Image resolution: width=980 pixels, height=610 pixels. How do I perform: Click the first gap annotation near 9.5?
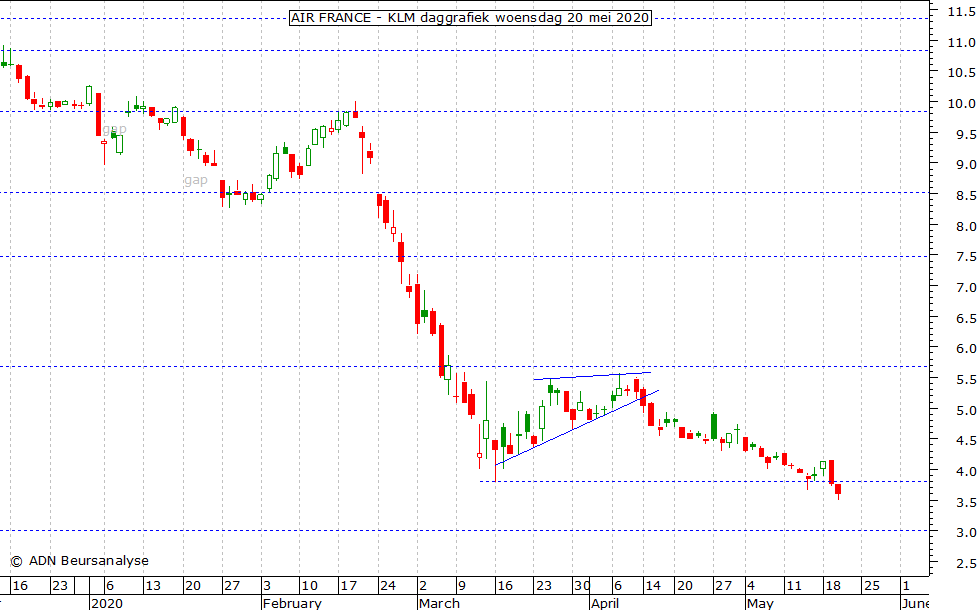click(115, 129)
